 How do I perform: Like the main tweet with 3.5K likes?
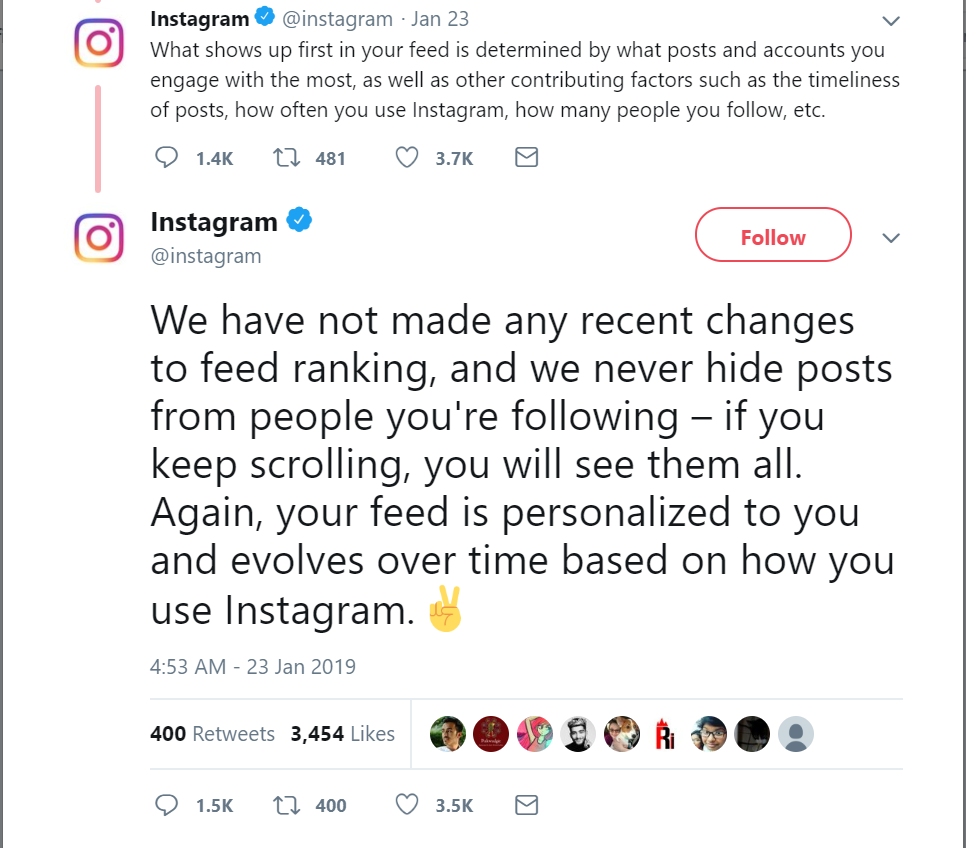pos(406,805)
